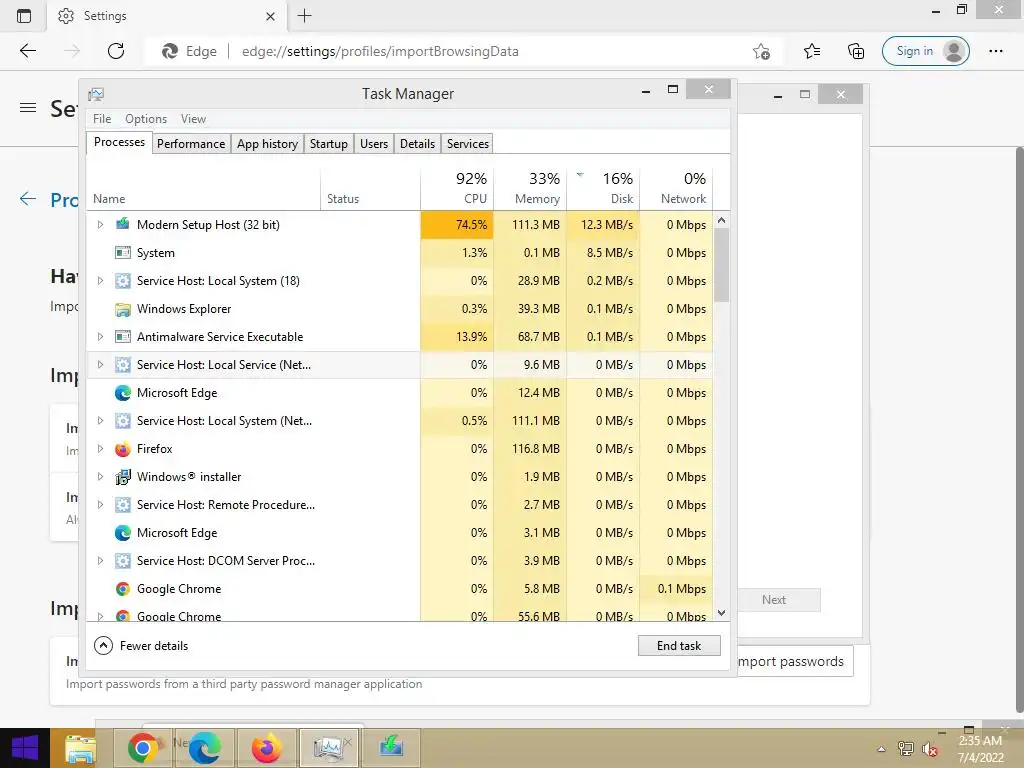Open Firefox from the taskbar
Screen dimensions: 1024x768
pyautogui.click(x=266, y=748)
